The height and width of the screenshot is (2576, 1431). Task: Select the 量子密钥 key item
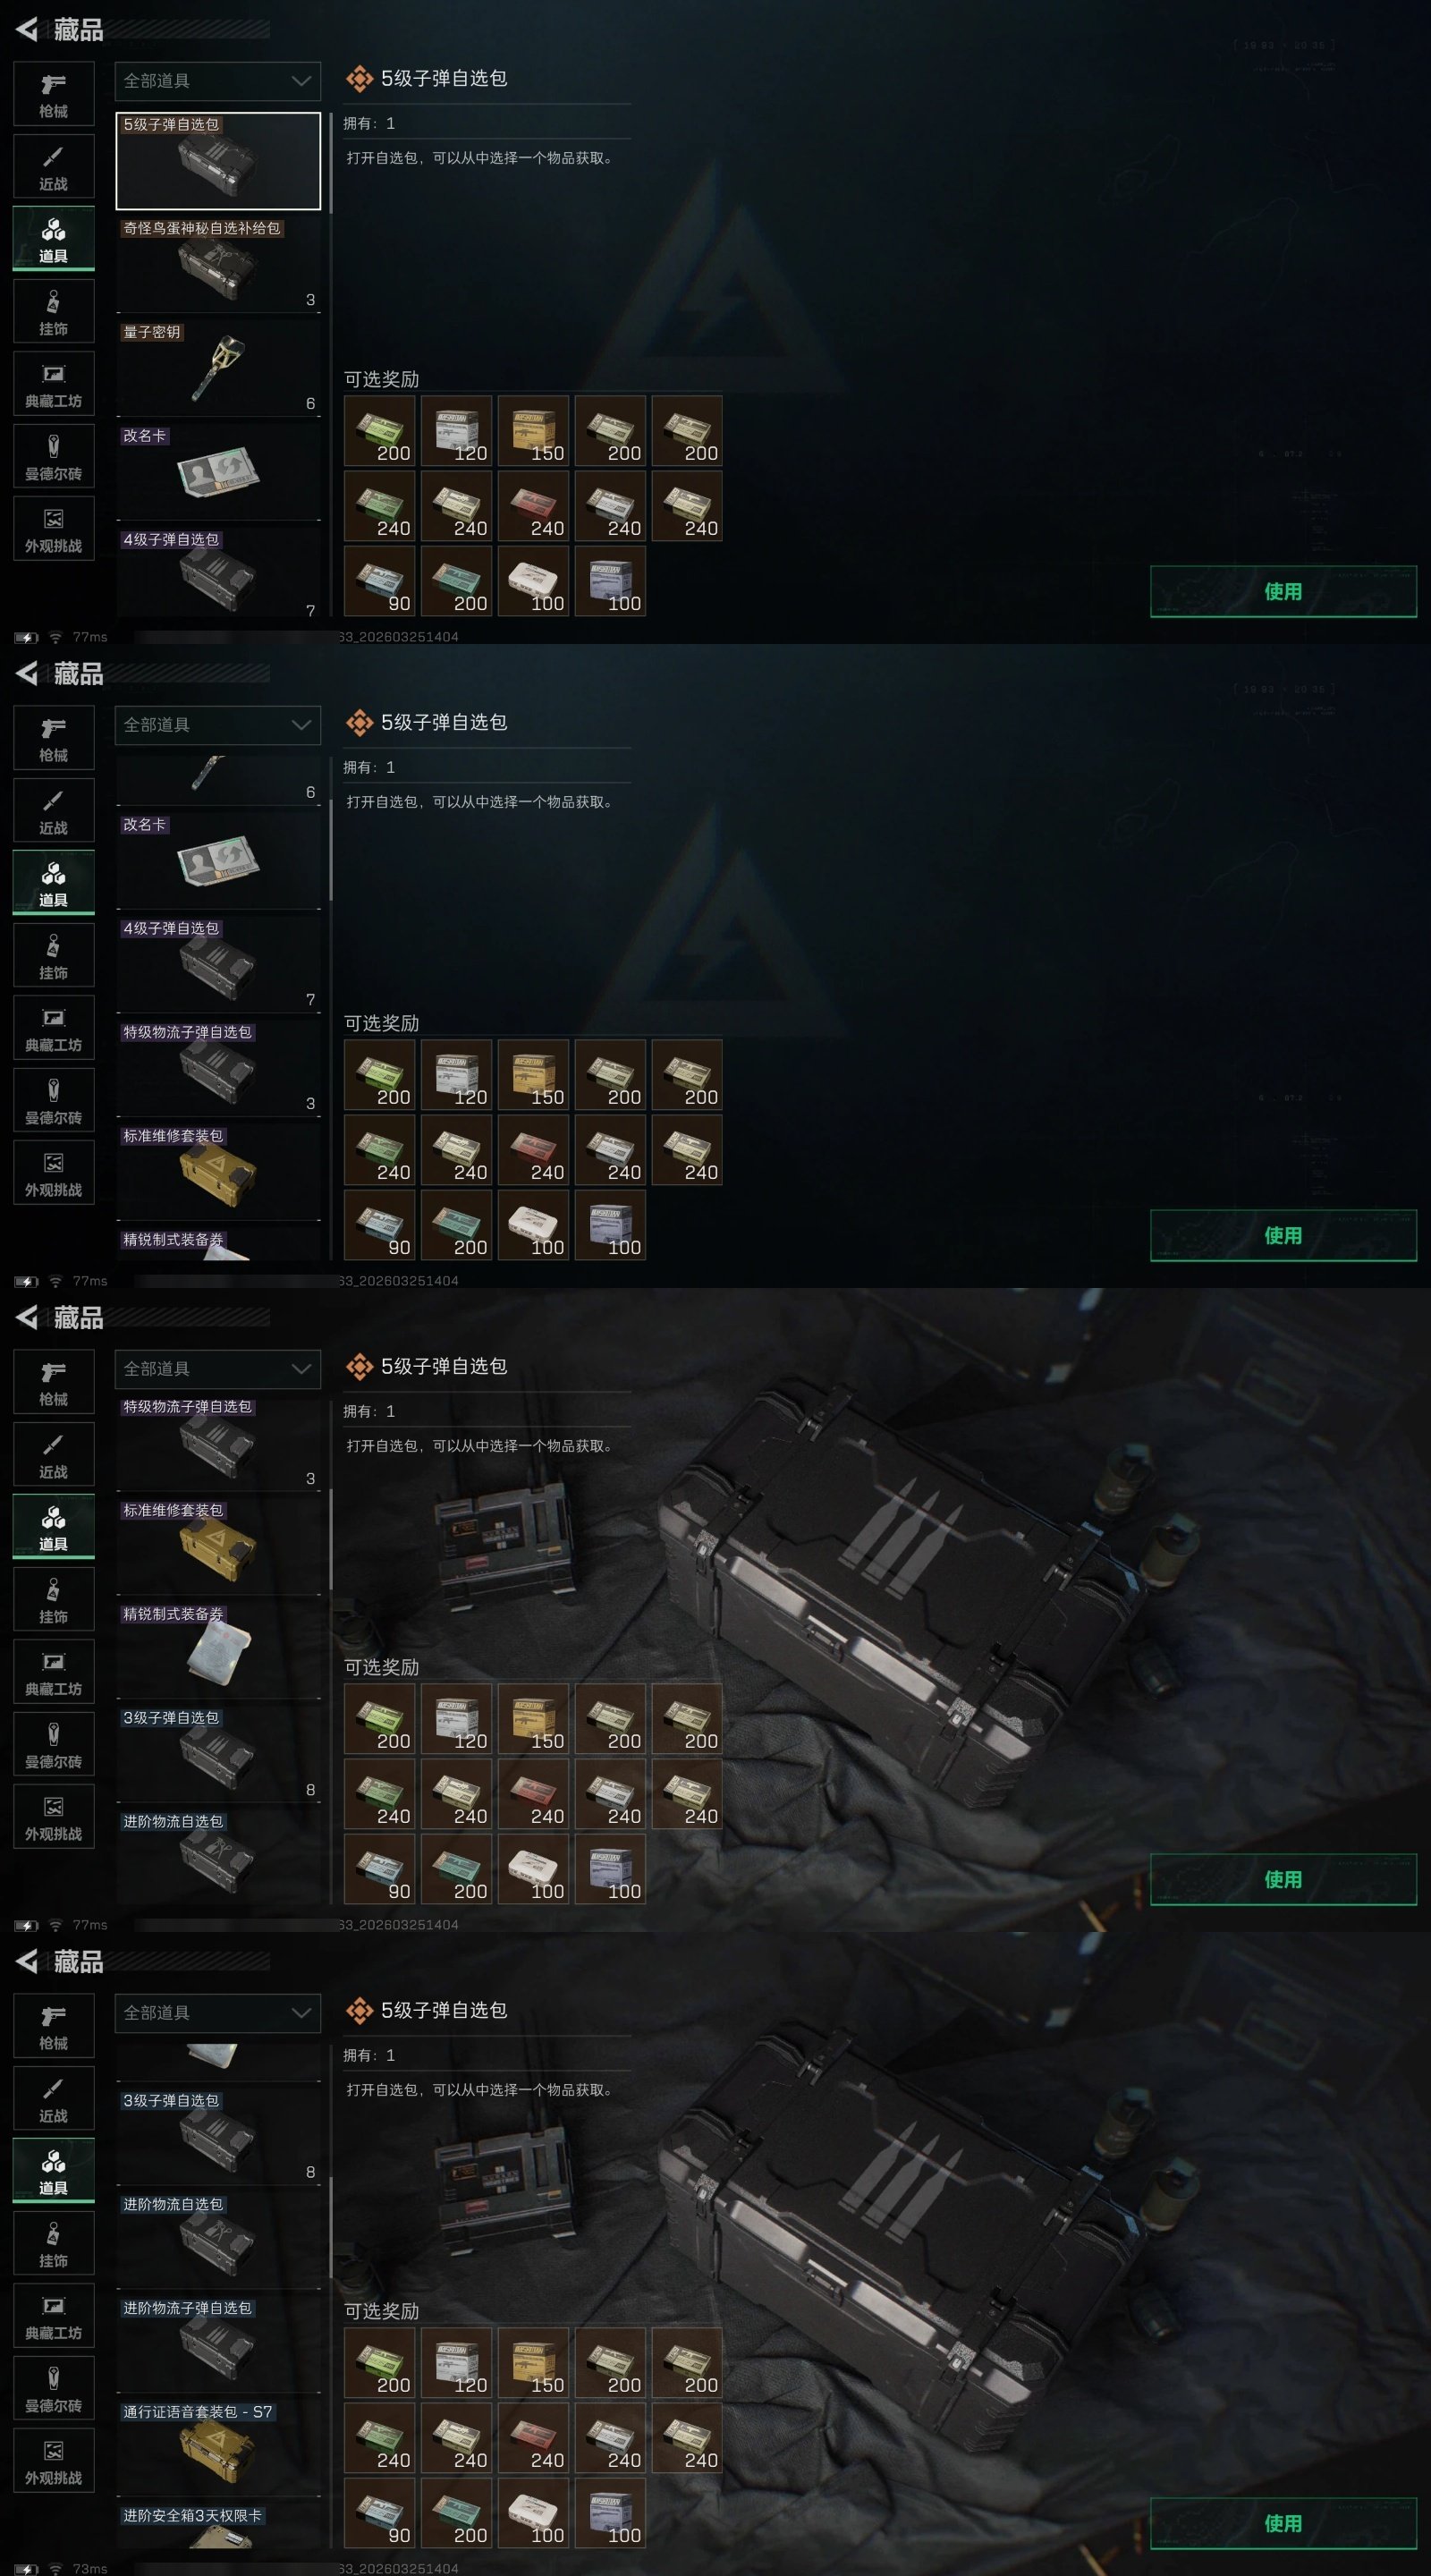click(x=218, y=368)
